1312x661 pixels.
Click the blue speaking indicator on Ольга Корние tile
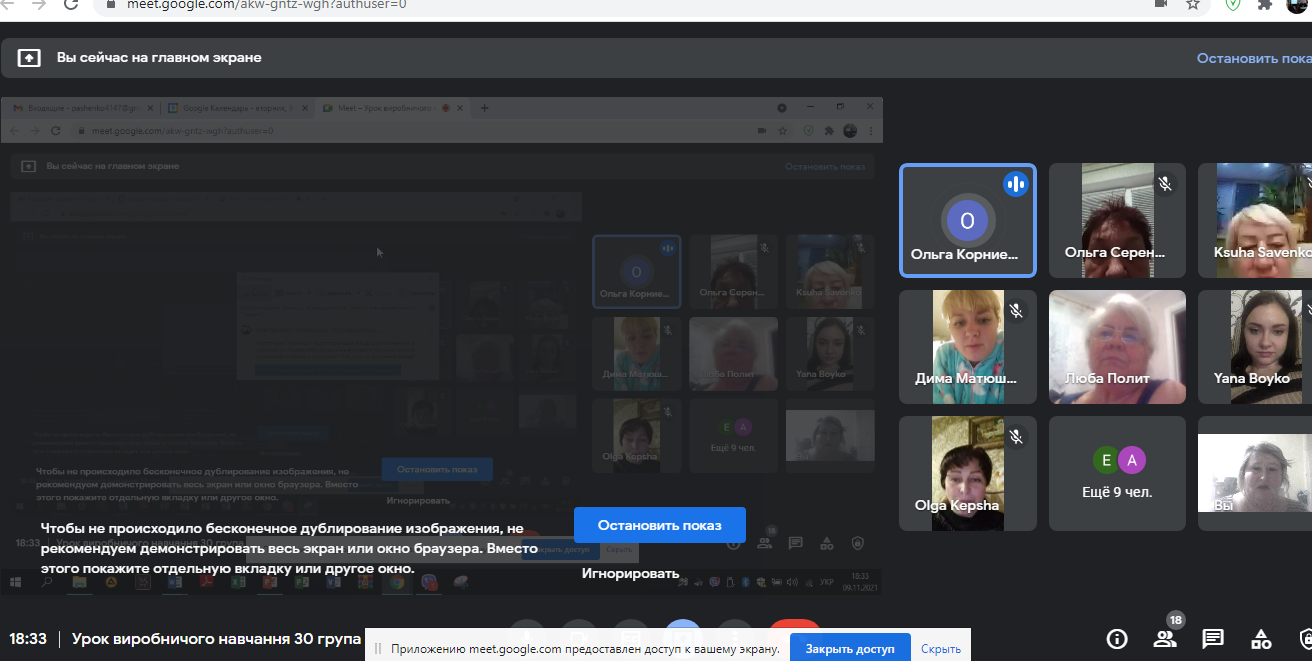point(1016,184)
